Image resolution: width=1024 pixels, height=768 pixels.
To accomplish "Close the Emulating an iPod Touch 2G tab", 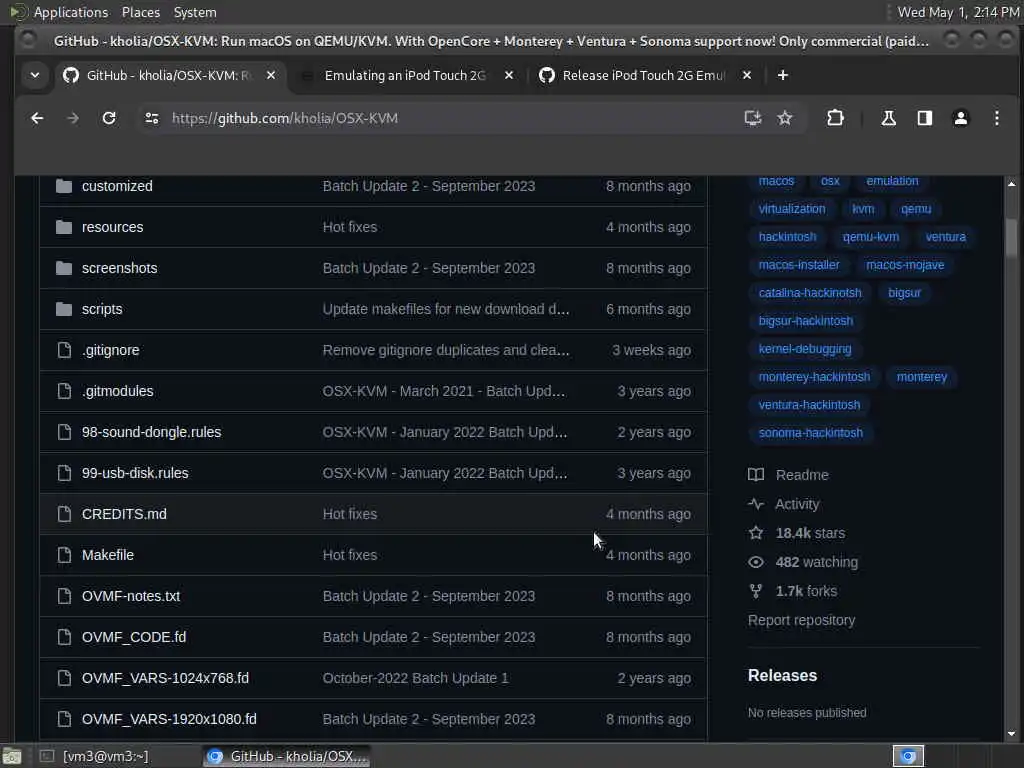I will [x=509, y=75].
